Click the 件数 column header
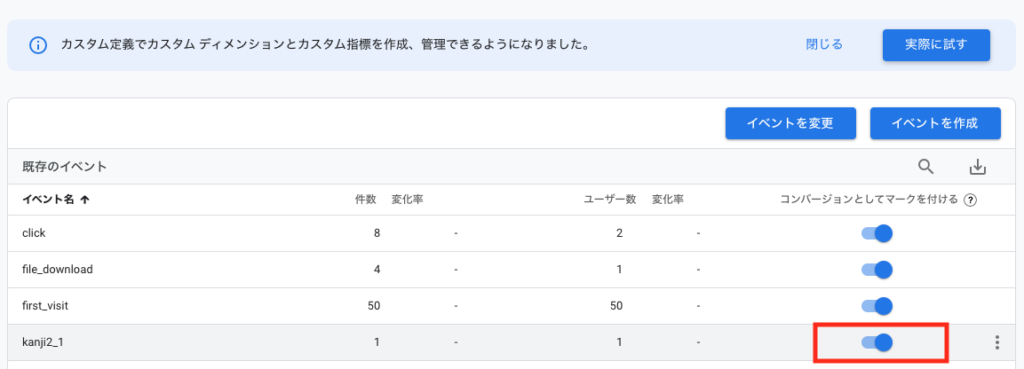1024x369 pixels. click(x=366, y=200)
